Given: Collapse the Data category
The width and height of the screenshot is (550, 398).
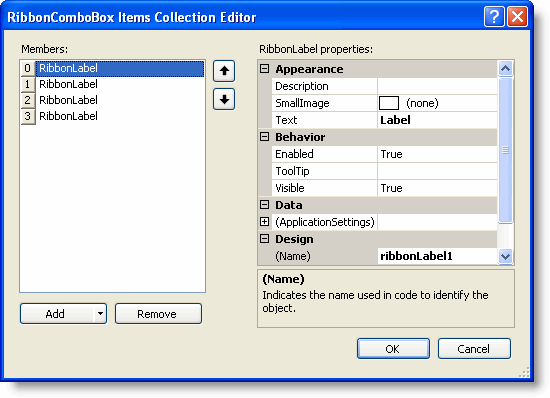Looking at the screenshot, I should point(264,205).
